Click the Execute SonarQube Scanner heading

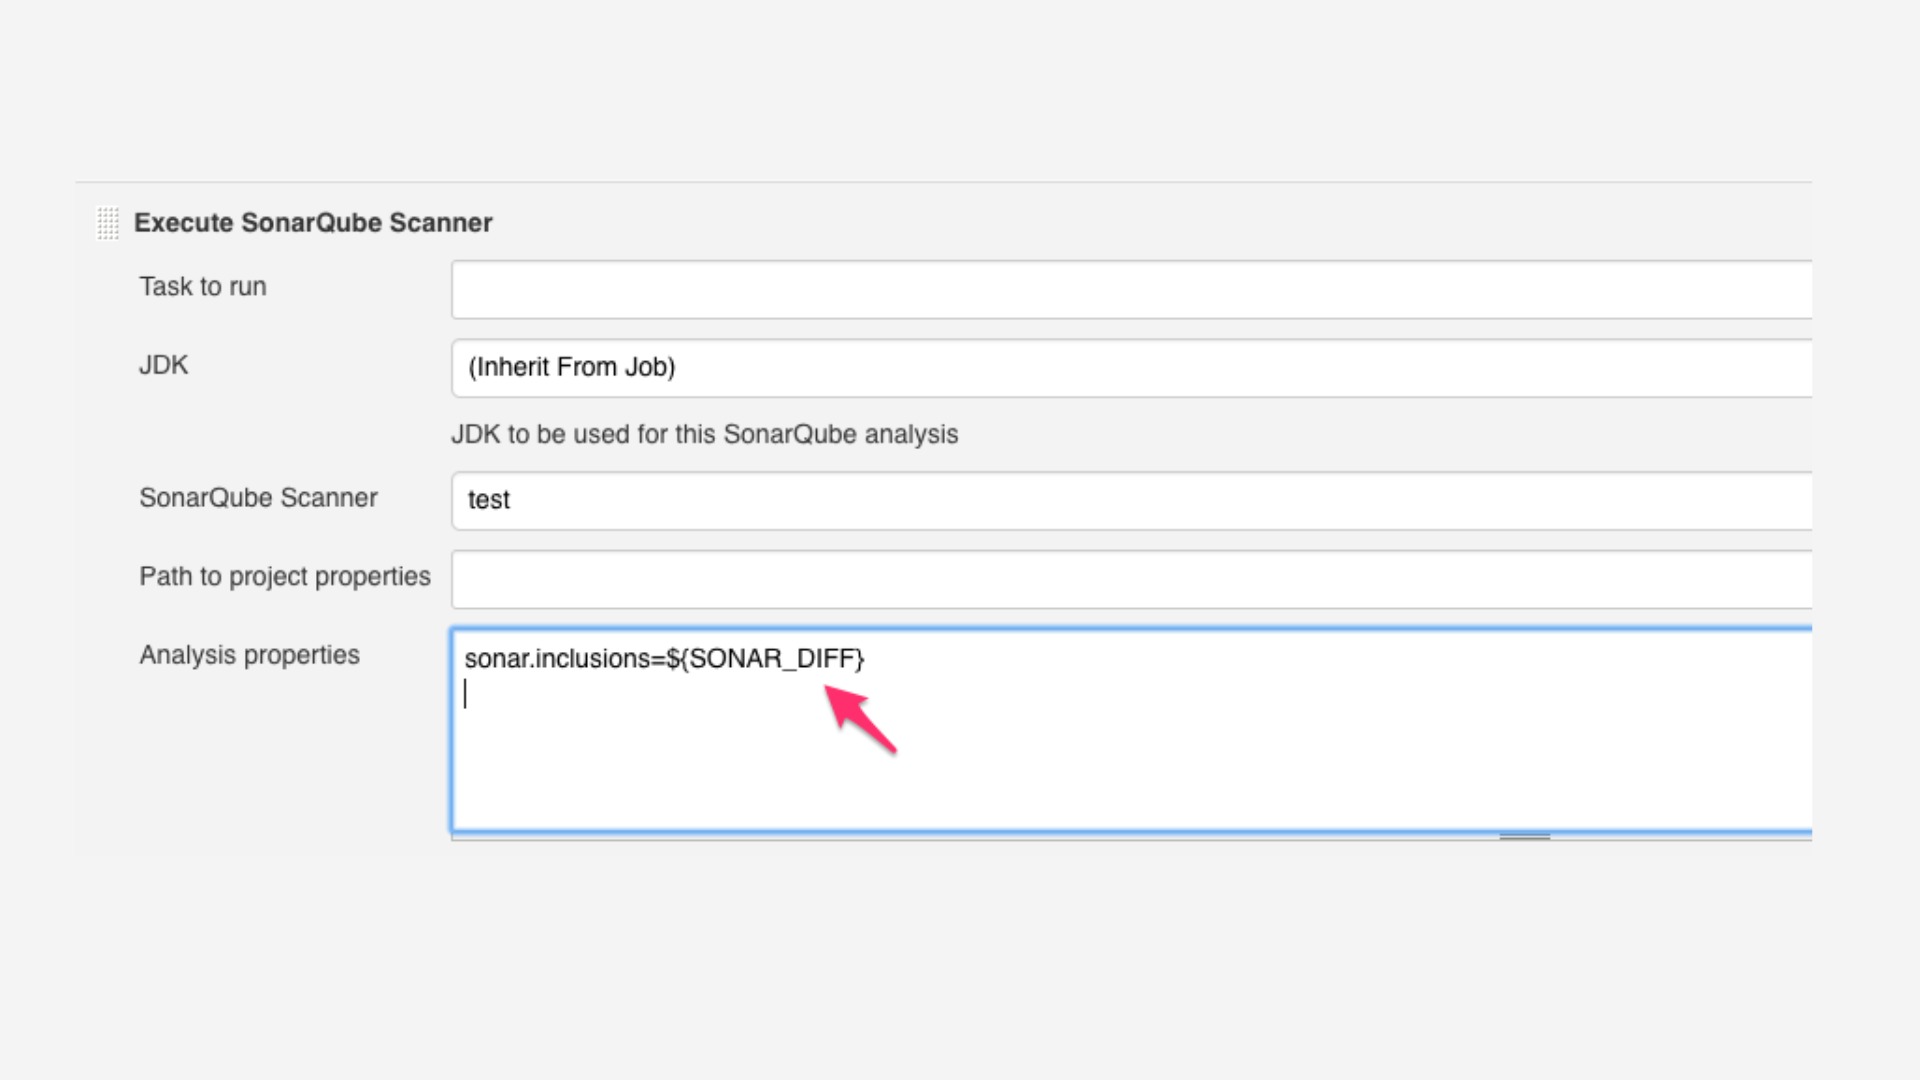(313, 223)
